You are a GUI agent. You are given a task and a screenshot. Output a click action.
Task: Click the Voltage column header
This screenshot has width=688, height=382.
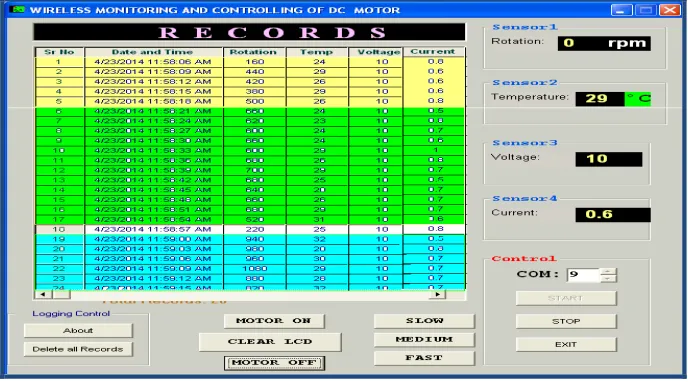coord(376,52)
